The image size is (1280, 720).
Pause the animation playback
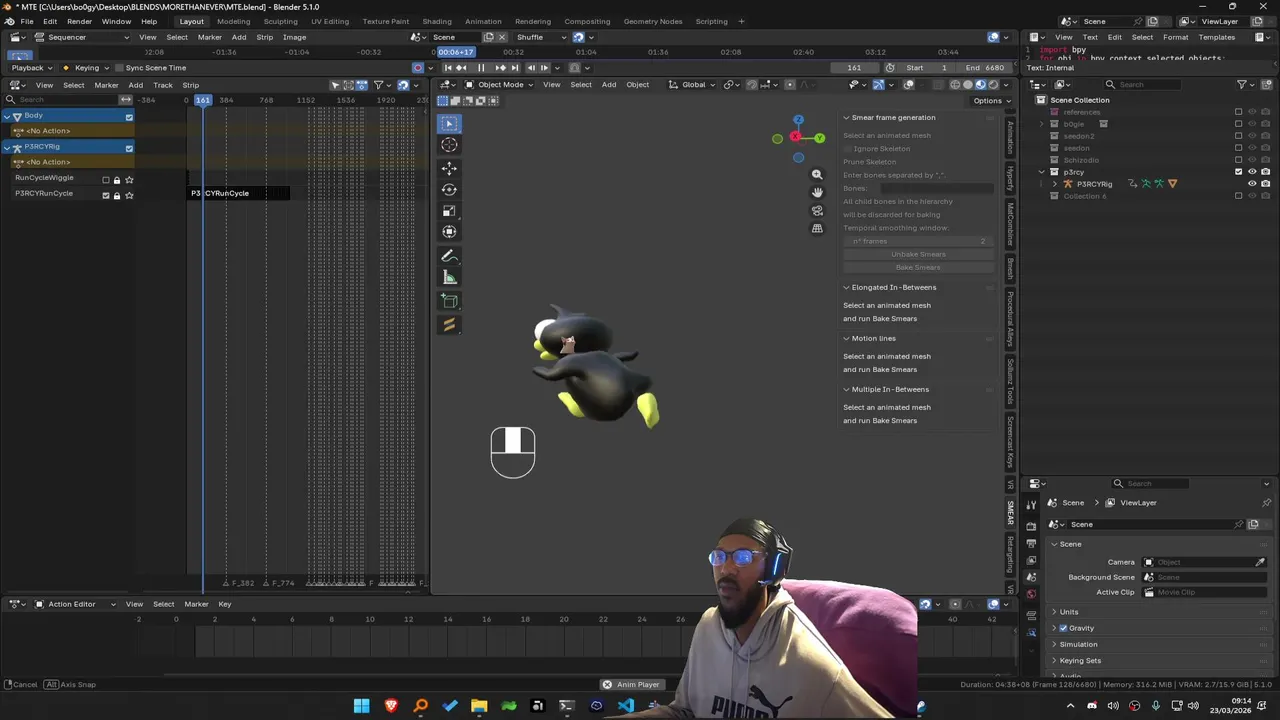[x=480, y=68]
